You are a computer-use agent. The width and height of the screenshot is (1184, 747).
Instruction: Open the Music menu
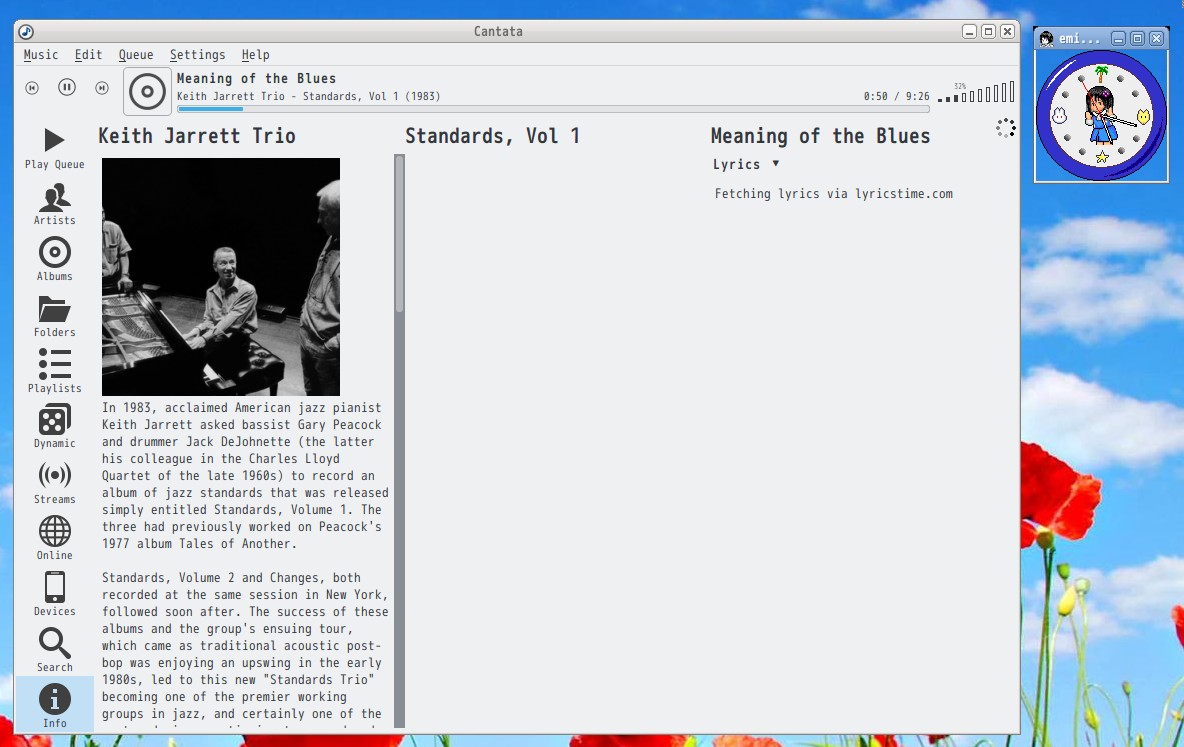click(x=41, y=55)
